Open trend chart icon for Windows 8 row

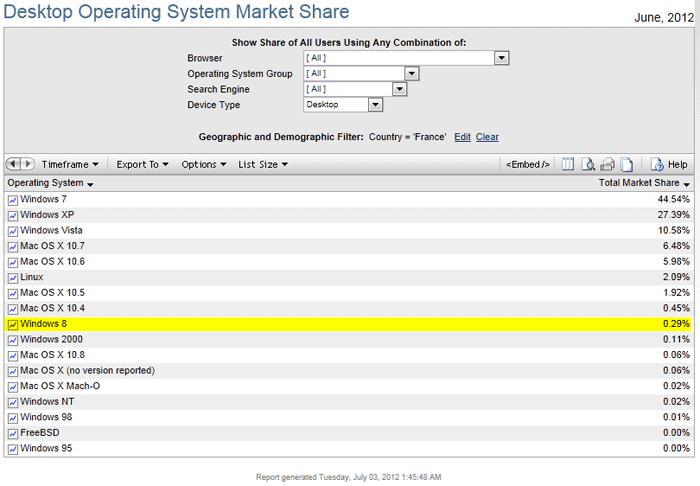pos(13,325)
